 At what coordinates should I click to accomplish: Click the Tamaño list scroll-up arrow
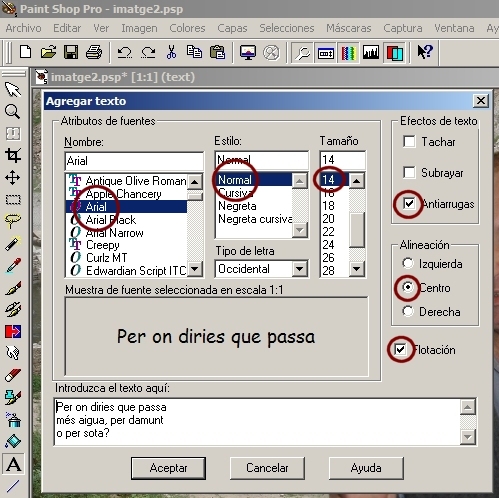357,181
